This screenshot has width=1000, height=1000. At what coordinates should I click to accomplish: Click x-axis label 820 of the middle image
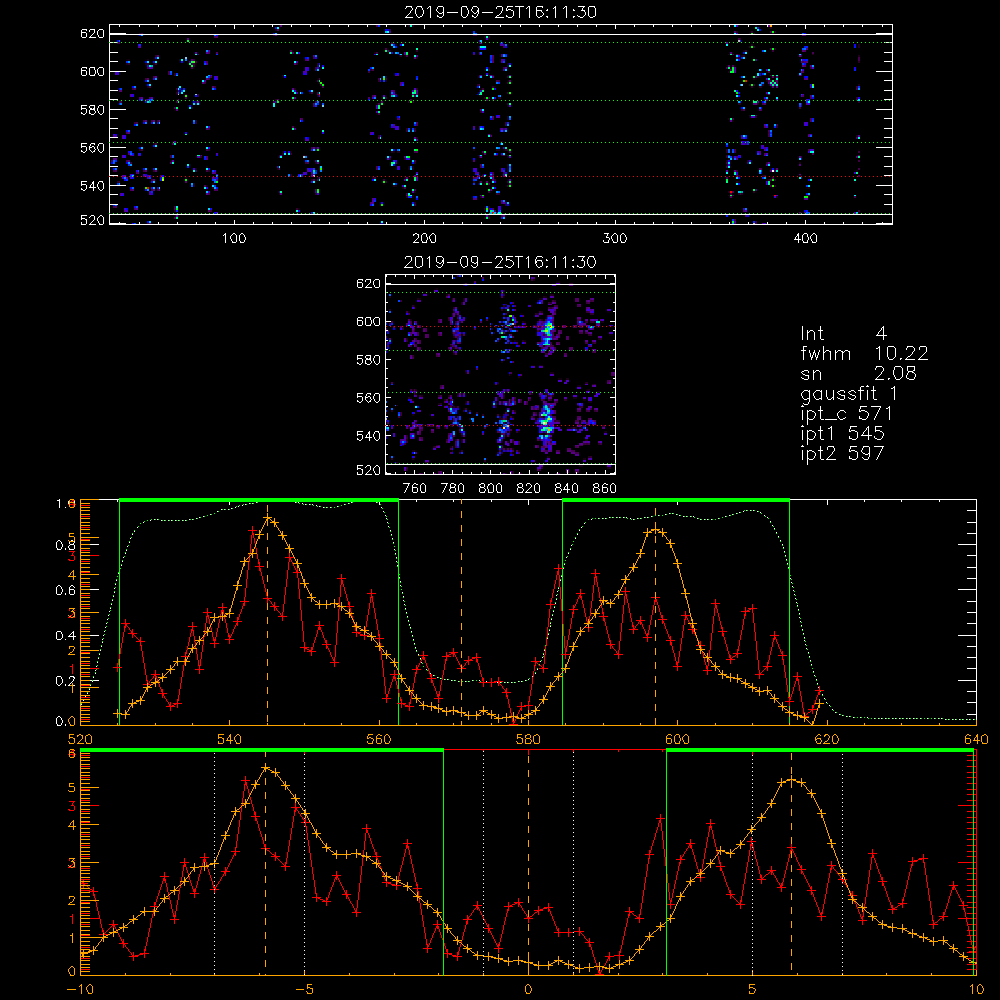529,489
